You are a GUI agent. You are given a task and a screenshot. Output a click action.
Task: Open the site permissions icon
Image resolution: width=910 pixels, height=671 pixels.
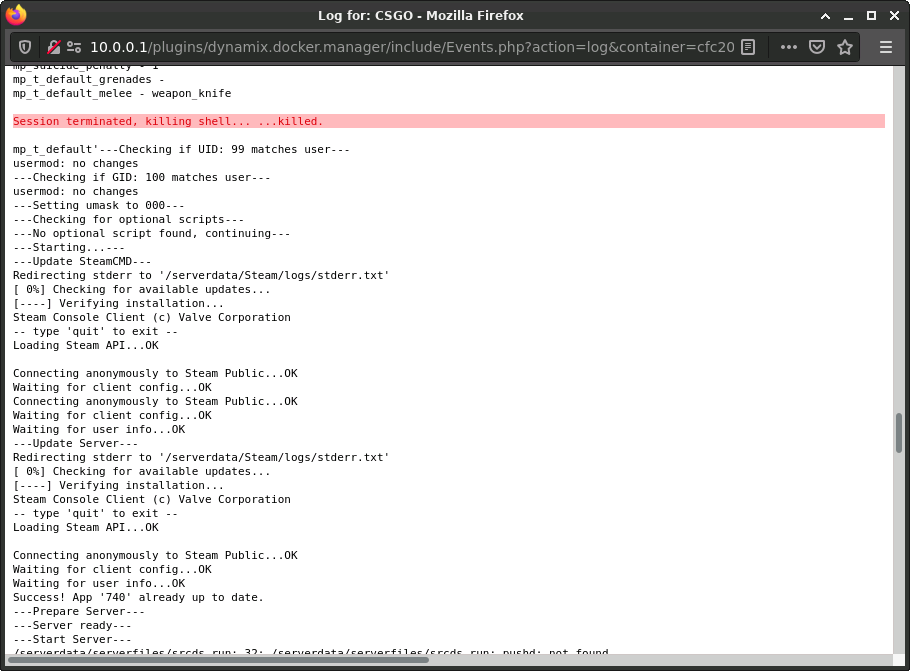pyautogui.click(x=74, y=47)
